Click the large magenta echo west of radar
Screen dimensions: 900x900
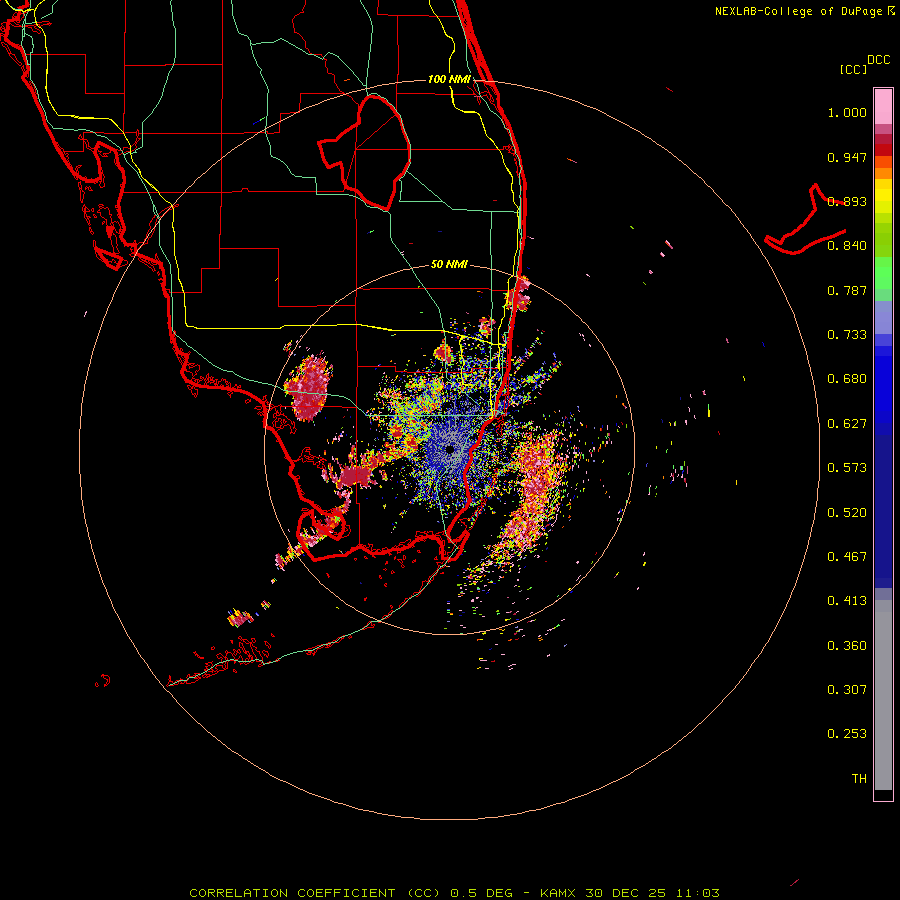pyautogui.click(x=309, y=387)
